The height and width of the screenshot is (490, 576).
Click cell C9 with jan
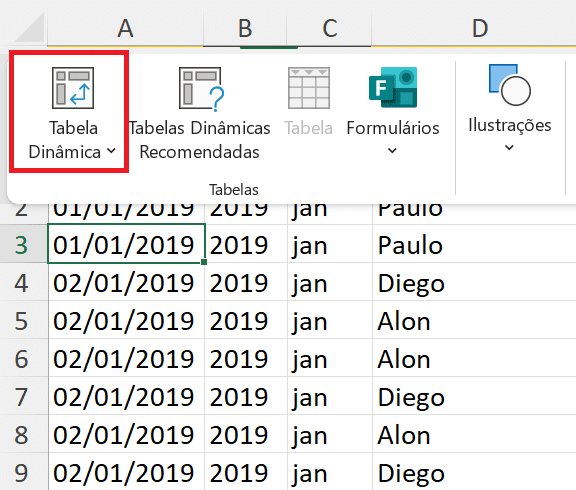click(x=330, y=472)
